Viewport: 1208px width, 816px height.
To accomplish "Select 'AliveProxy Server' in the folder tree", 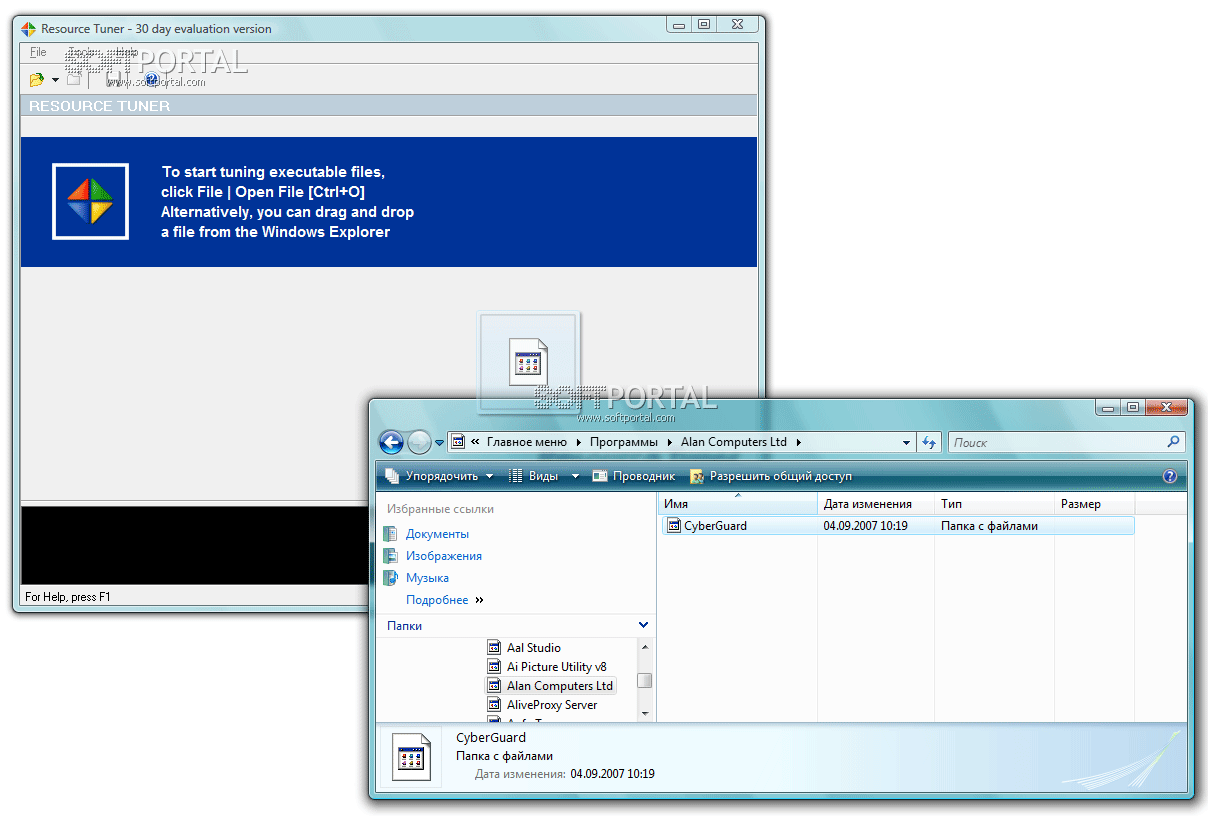I will (552, 705).
